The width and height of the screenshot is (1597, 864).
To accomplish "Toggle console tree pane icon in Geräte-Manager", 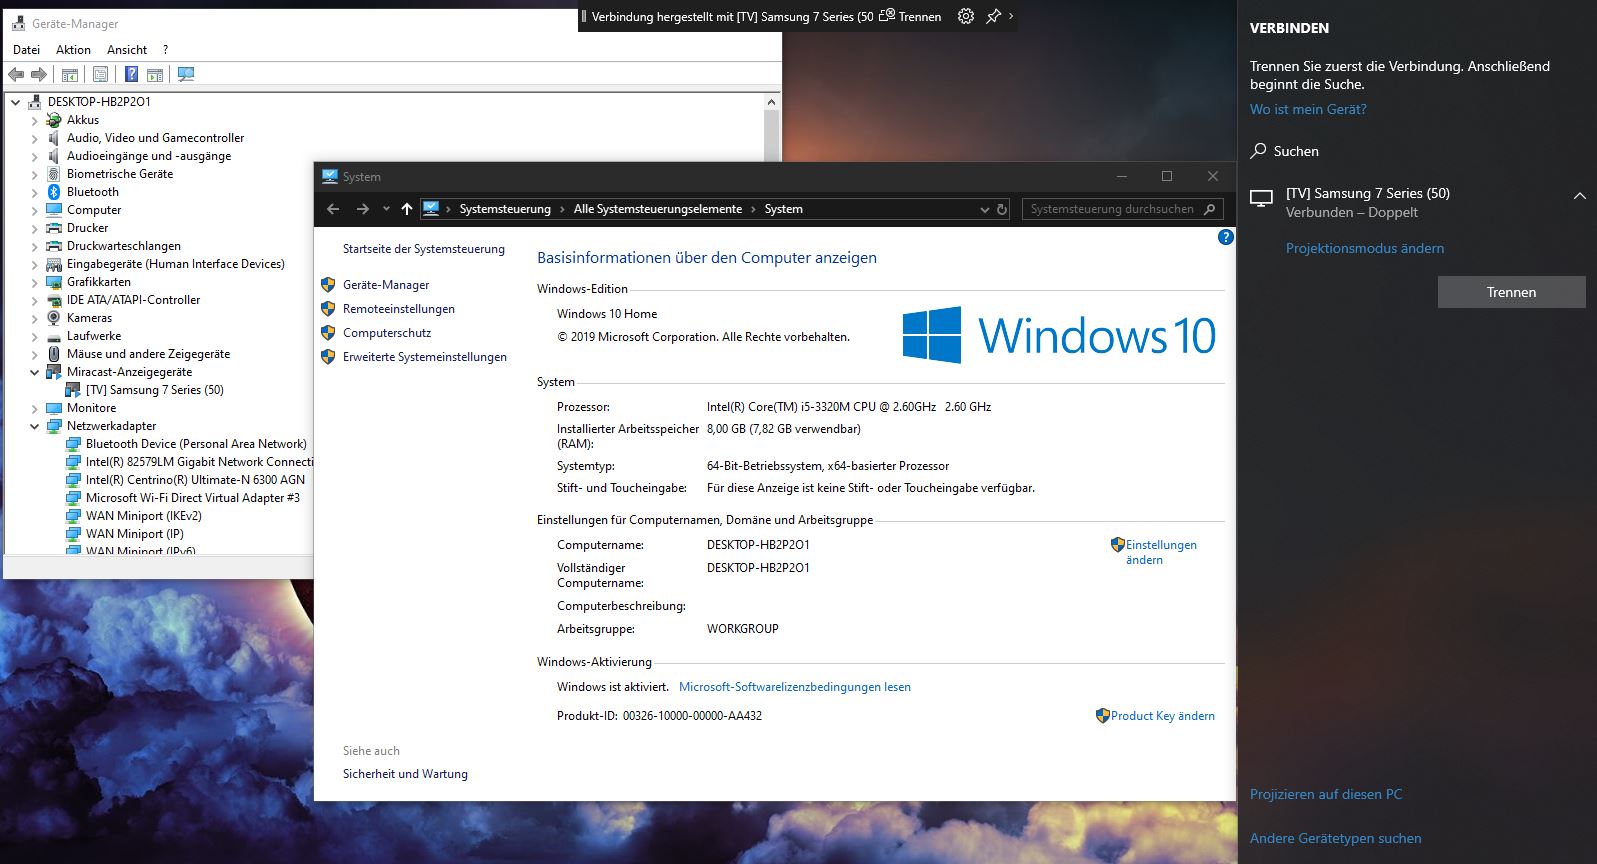I will [x=70, y=75].
